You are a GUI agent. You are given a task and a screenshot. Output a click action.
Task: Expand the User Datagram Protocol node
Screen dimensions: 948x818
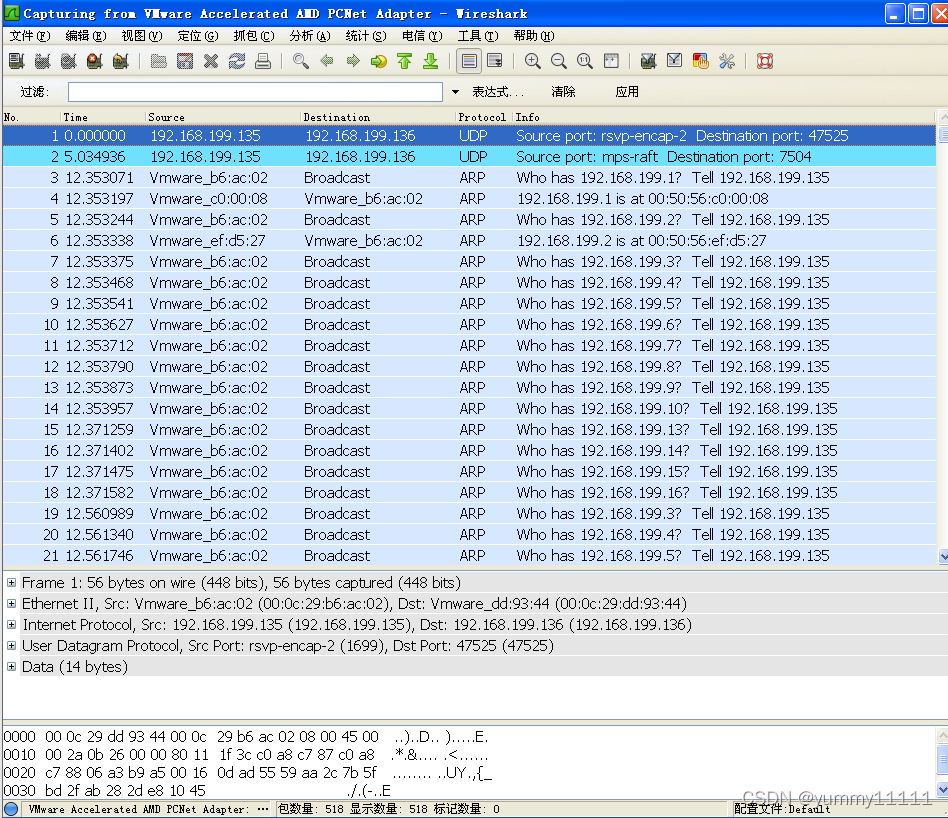pyautogui.click(x=11, y=646)
